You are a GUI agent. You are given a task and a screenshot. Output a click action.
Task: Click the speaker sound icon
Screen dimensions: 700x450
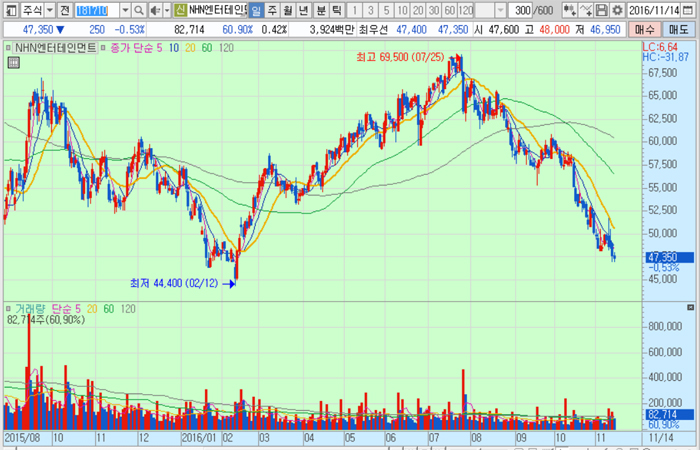tap(153, 10)
